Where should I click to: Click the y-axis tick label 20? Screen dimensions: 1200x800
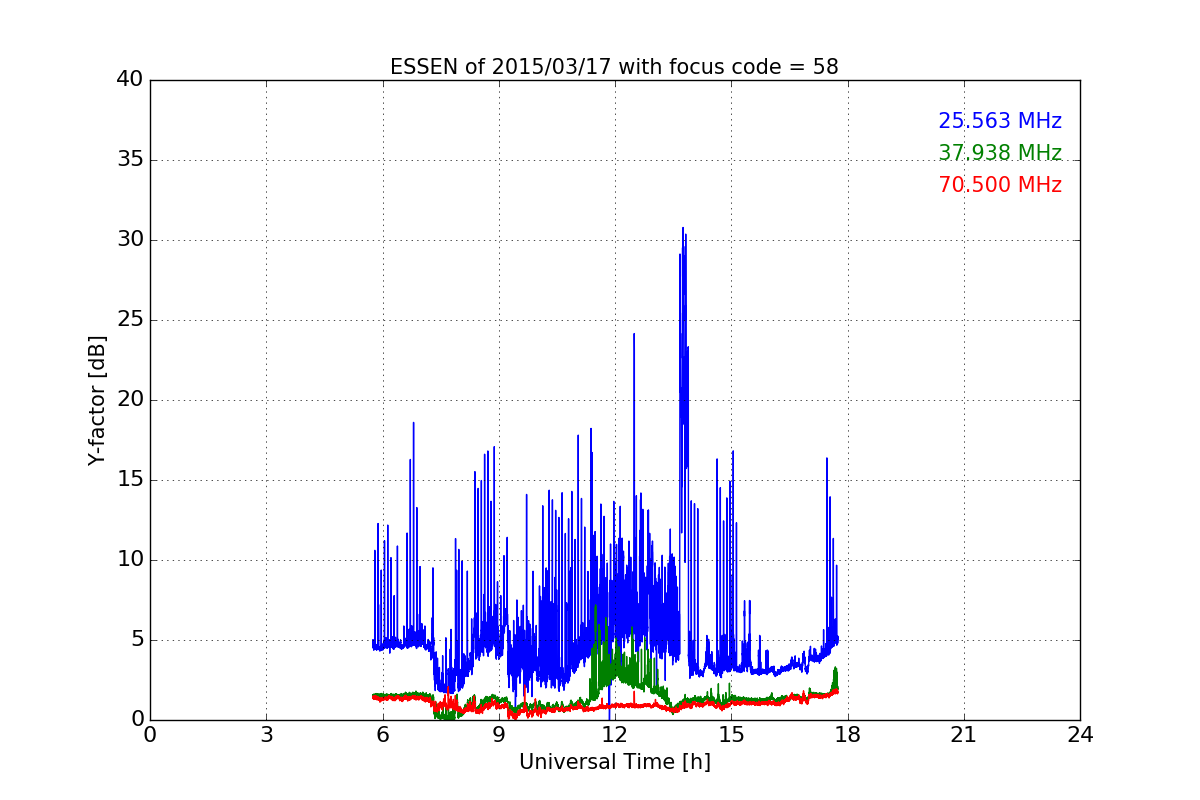click(x=130, y=400)
